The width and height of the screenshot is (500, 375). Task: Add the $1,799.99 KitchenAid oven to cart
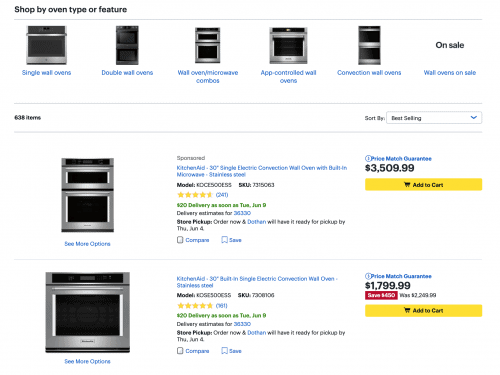coord(423,310)
